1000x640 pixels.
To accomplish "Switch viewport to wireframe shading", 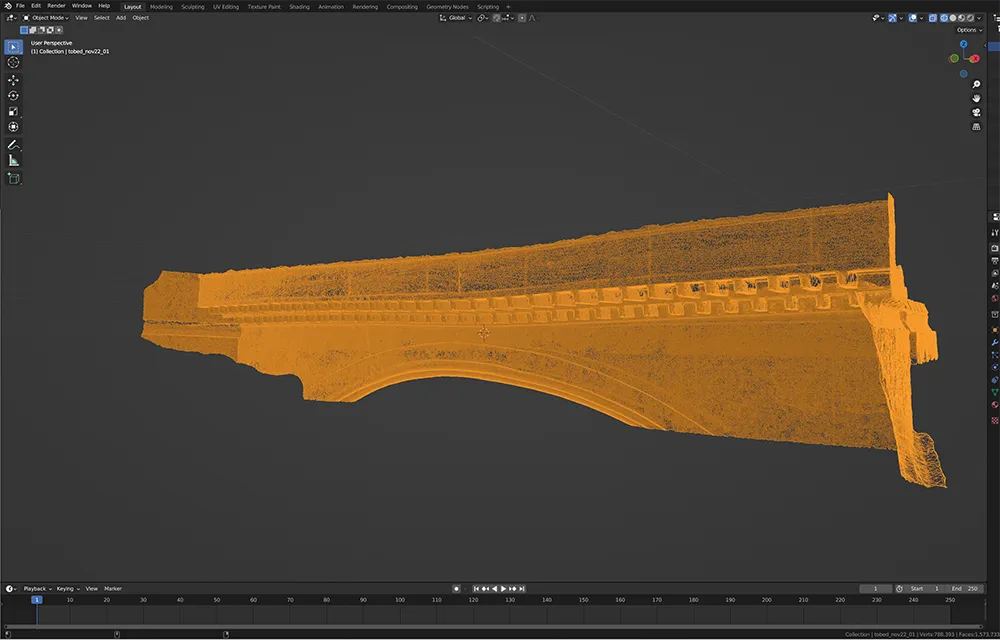I will point(944,17).
